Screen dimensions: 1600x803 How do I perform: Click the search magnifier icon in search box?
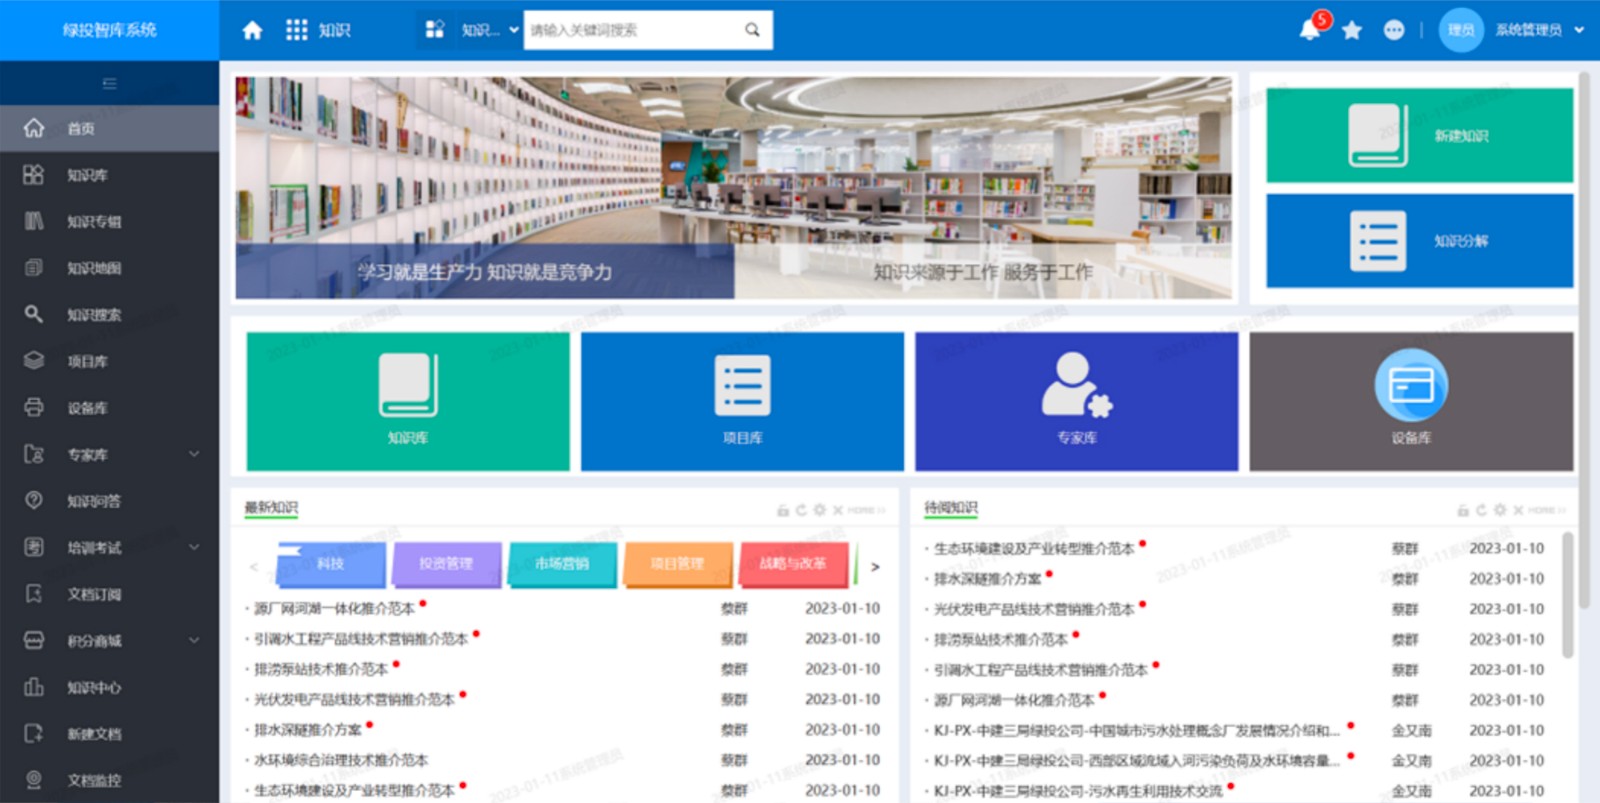point(752,30)
